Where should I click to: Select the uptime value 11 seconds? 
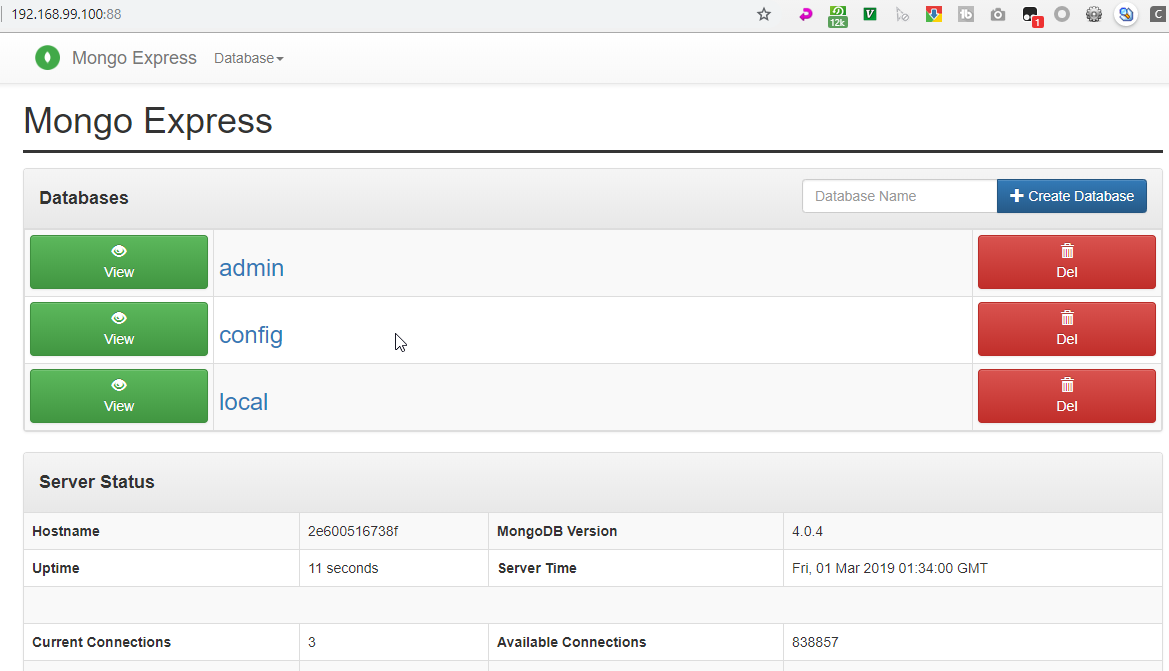[343, 568]
